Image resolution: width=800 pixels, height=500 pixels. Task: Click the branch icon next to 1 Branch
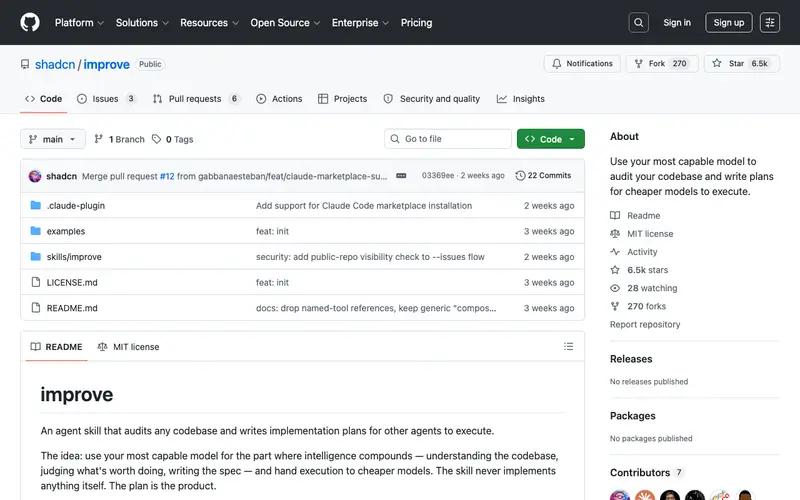click(98, 139)
